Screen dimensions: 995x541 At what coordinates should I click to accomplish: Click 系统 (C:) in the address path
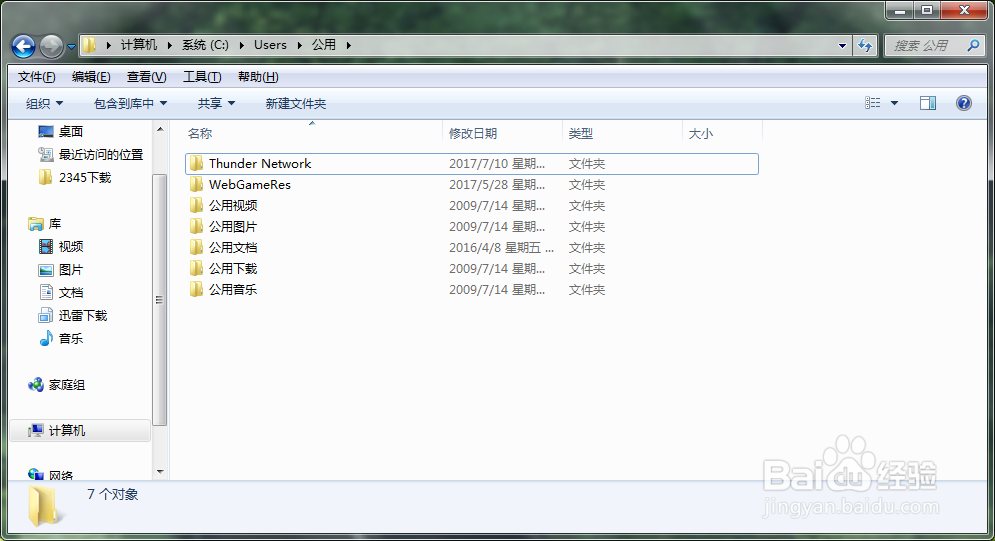click(x=206, y=45)
